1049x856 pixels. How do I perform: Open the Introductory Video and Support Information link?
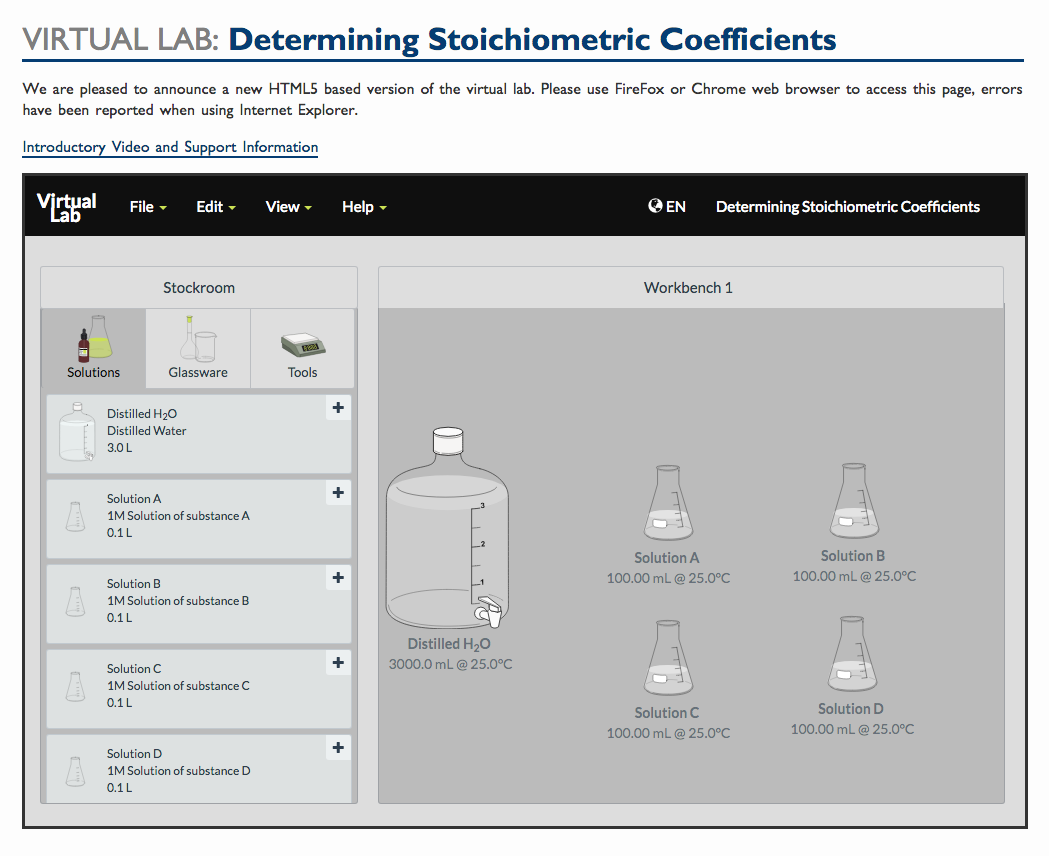(x=170, y=147)
